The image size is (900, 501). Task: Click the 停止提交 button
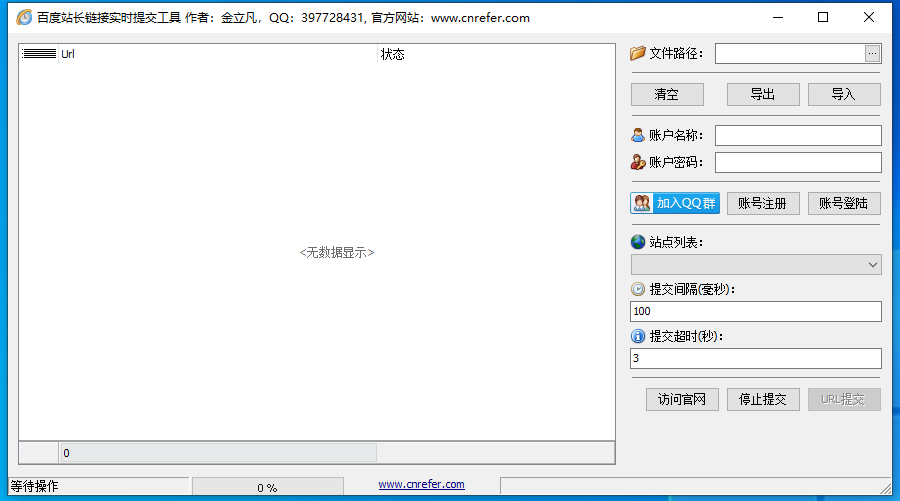coord(763,399)
